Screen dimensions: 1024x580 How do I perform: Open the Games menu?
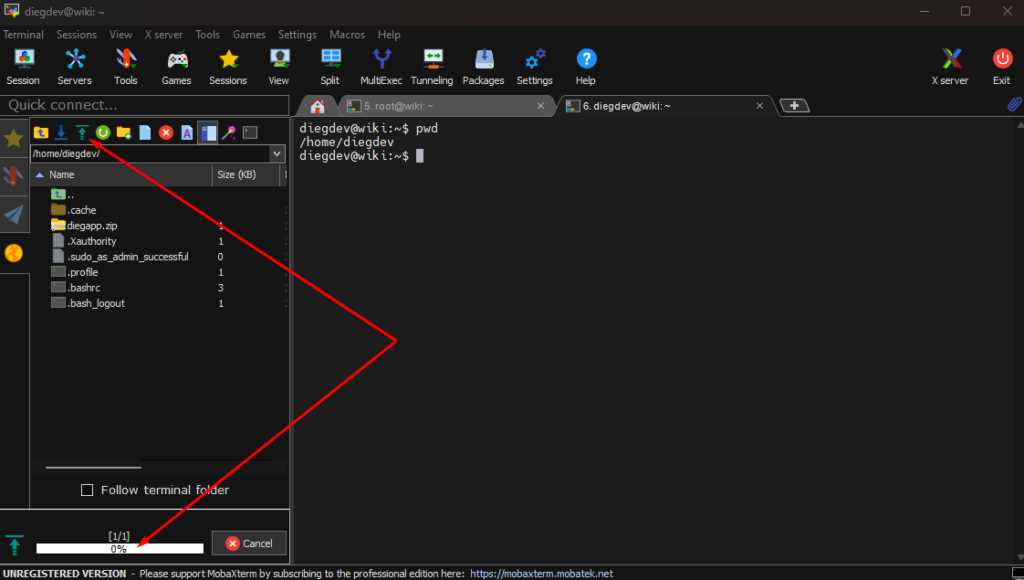click(x=249, y=35)
